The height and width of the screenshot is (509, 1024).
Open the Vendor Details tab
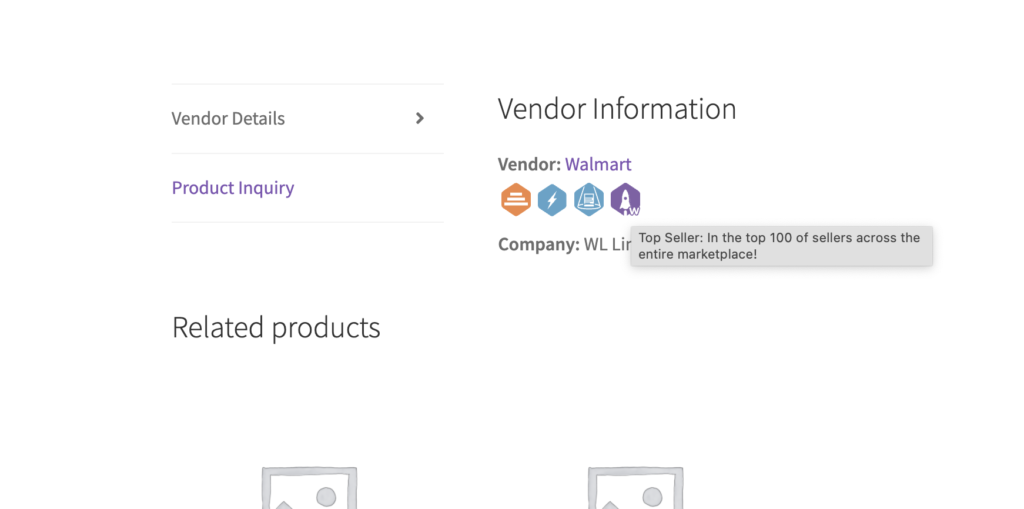[228, 118]
